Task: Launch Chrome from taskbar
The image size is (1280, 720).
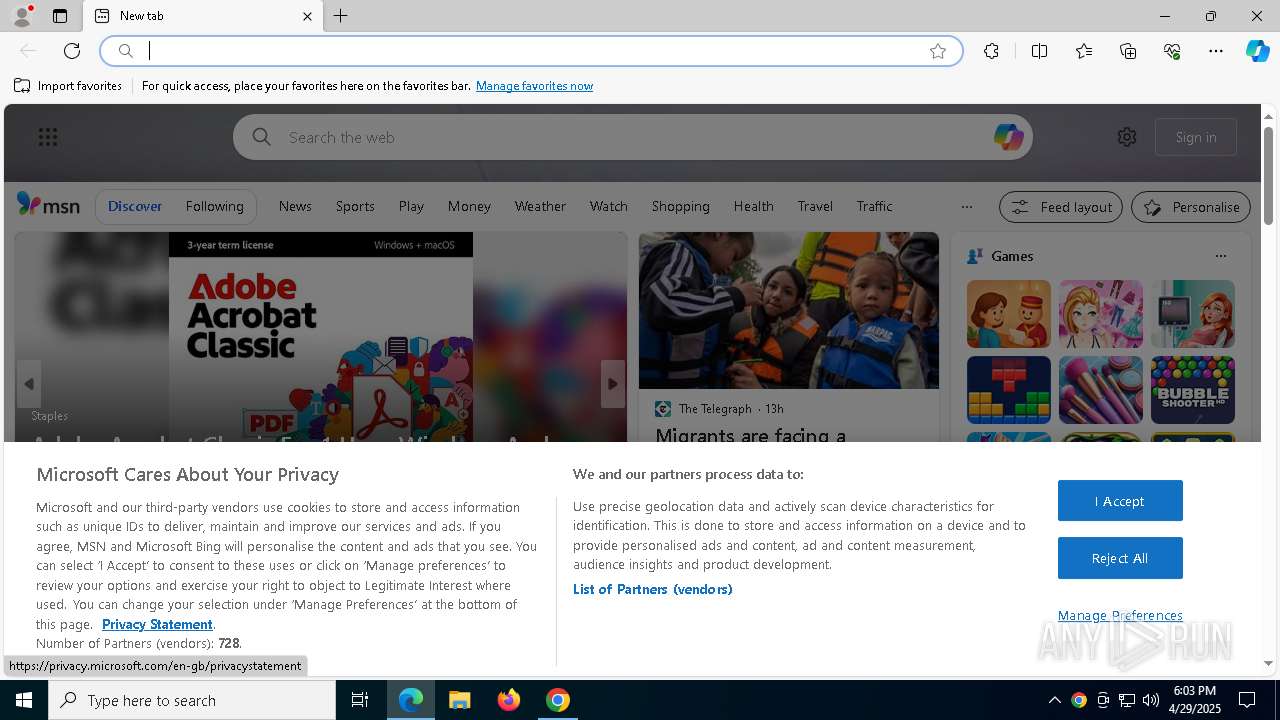Action: click(x=558, y=700)
